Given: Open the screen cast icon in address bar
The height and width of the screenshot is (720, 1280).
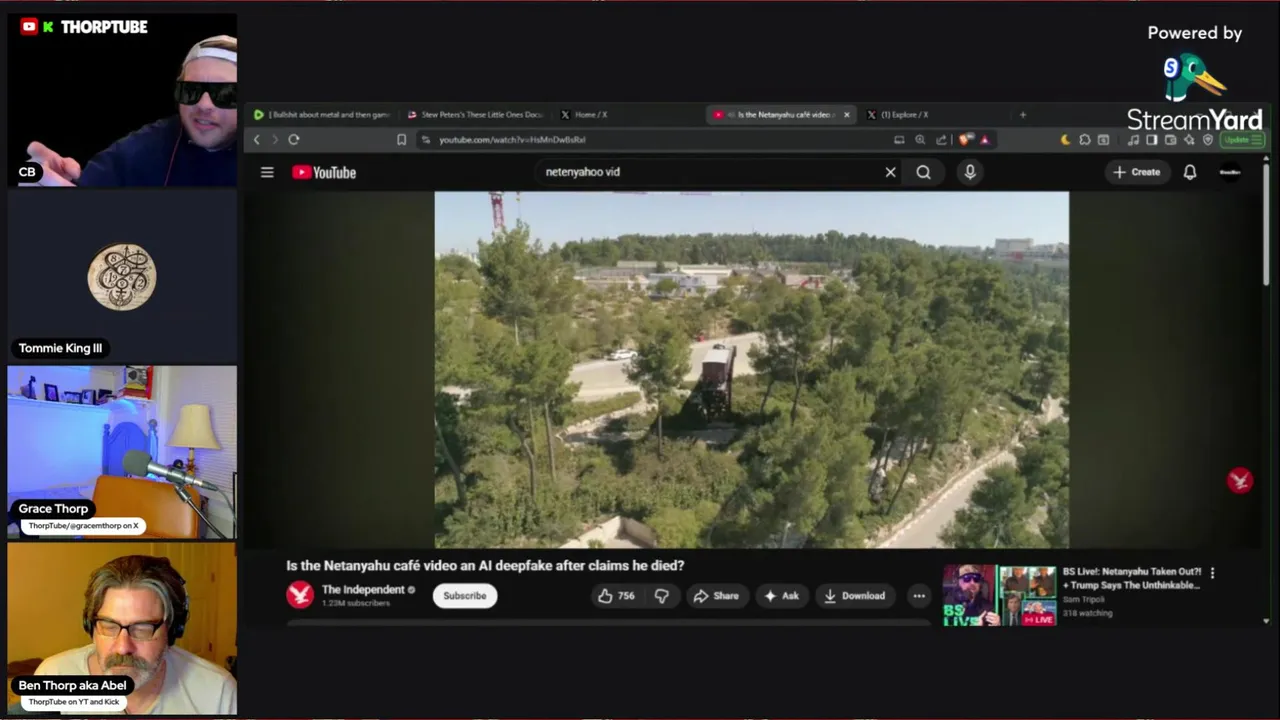Looking at the screenshot, I should pyautogui.click(x=899, y=140).
